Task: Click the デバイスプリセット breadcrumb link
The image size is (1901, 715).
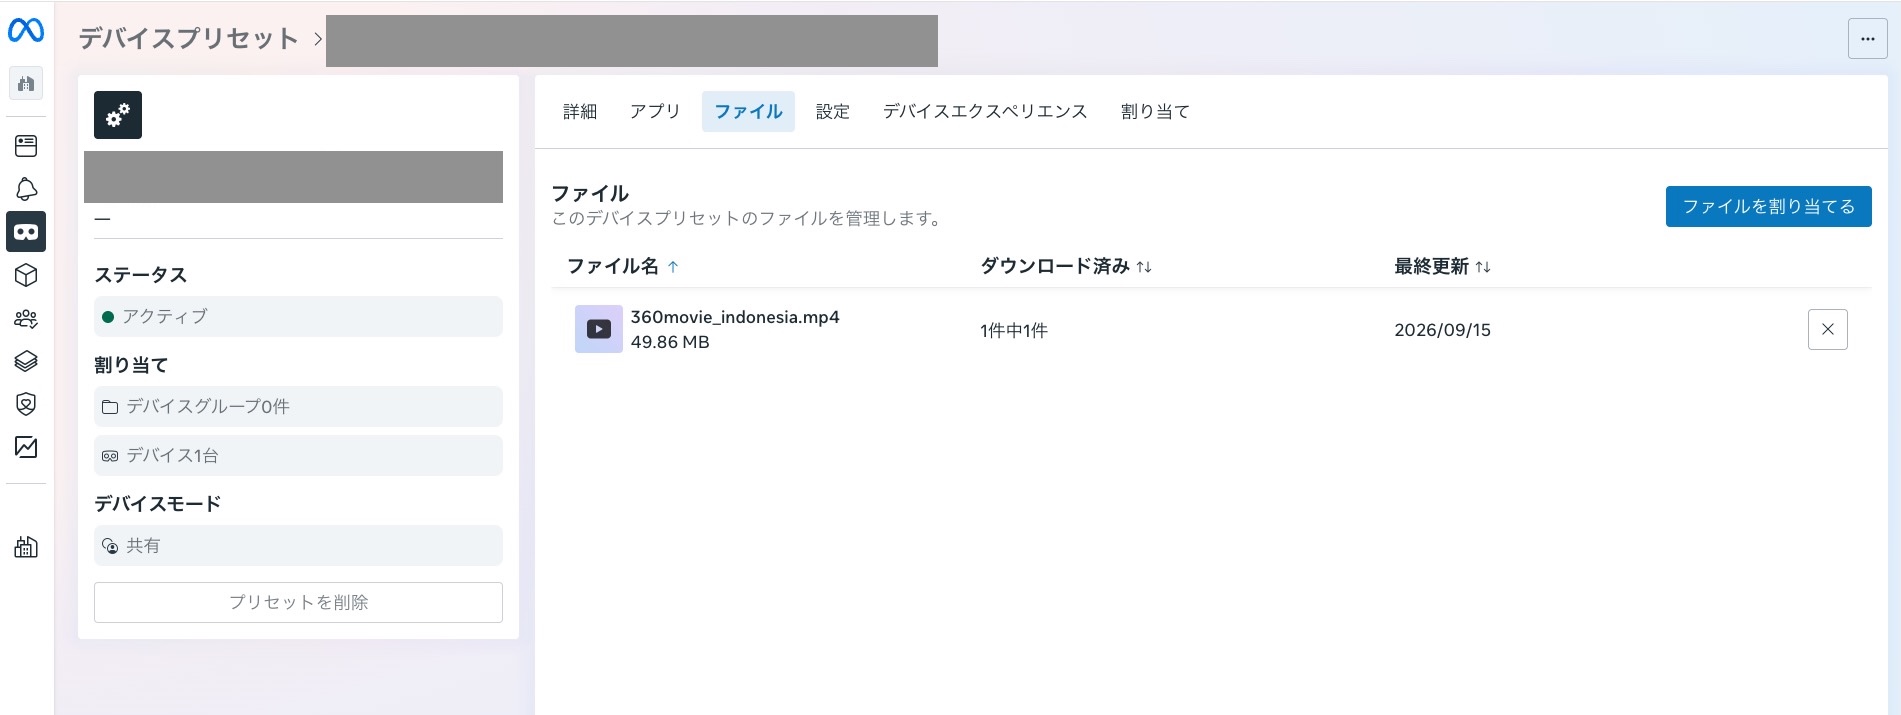Action: coord(188,39)
